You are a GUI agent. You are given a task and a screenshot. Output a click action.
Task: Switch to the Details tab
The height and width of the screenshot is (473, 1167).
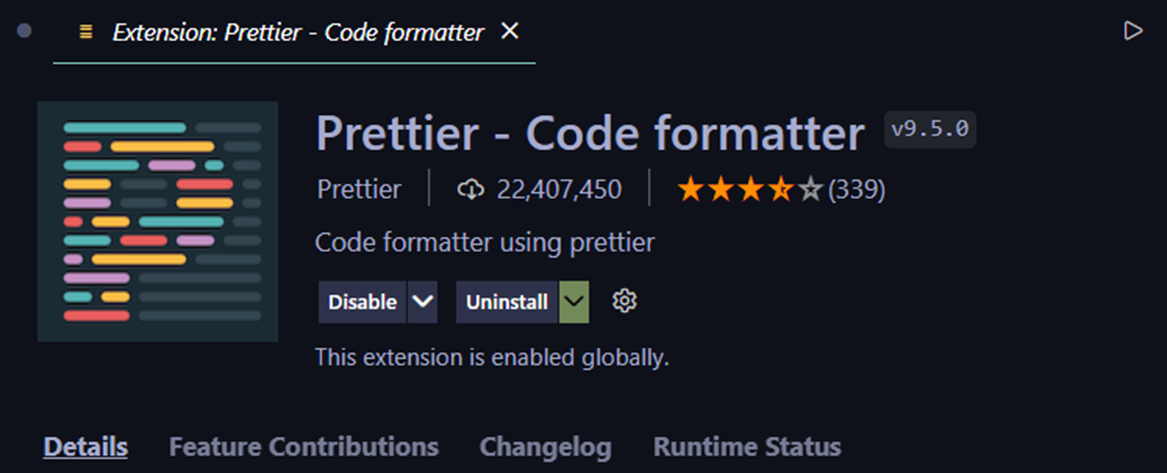point(85,446)
